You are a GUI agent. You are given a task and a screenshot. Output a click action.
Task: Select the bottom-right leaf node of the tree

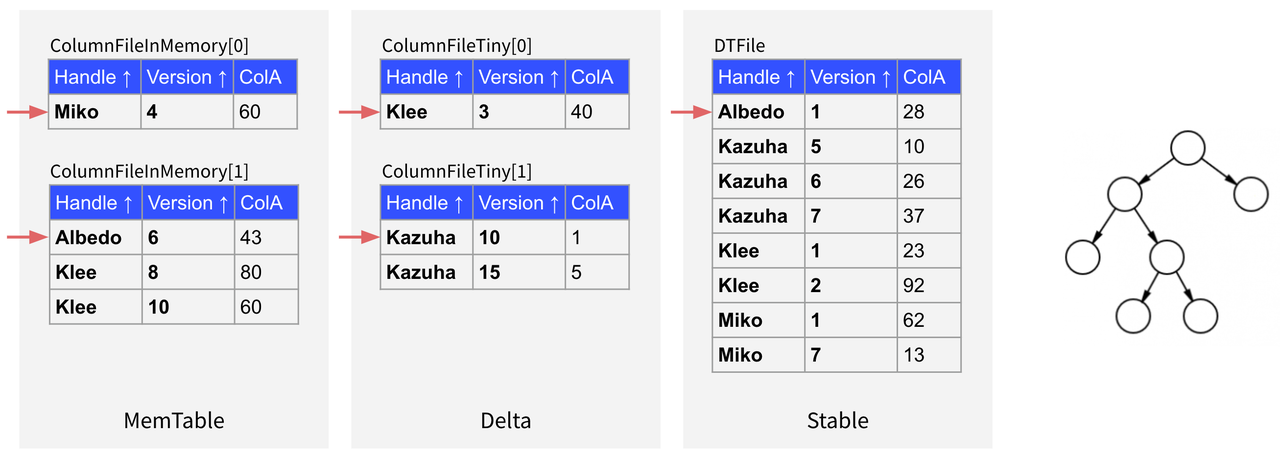click(1200, 316)
